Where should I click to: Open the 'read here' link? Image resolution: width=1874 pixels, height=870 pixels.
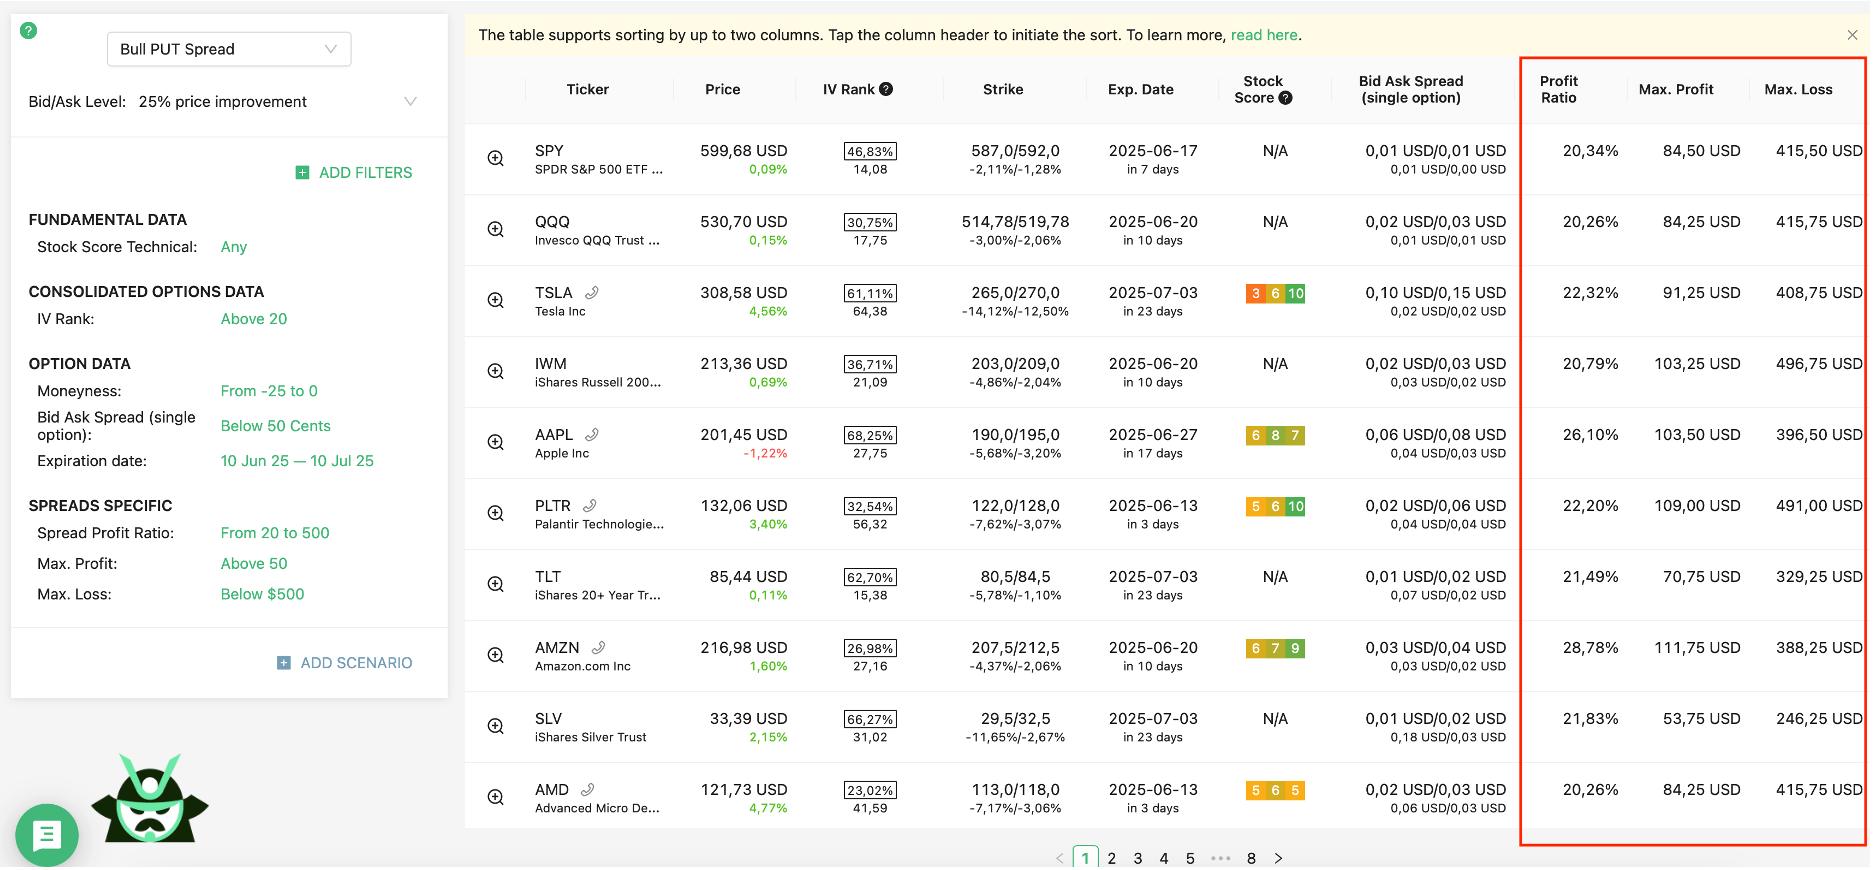point(1264,35)
